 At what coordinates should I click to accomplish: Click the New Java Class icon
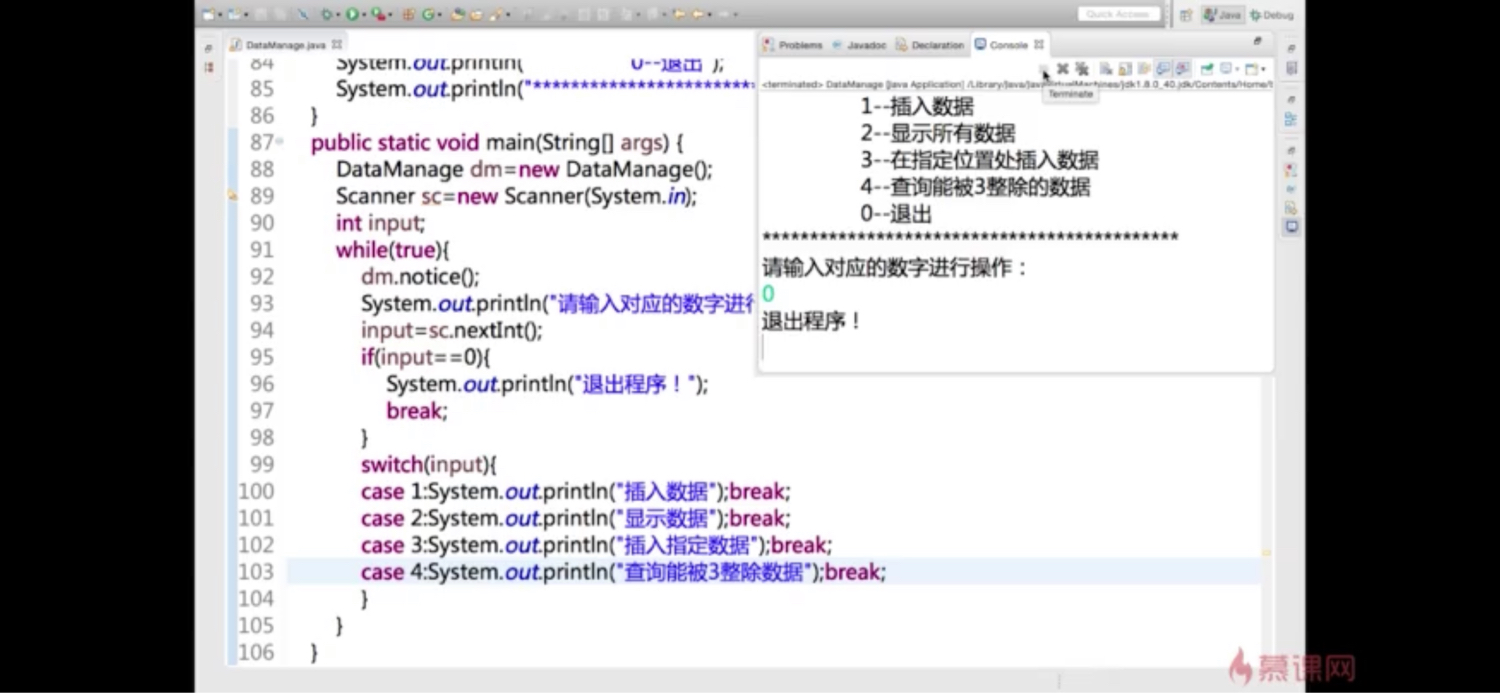coord(428,15)
